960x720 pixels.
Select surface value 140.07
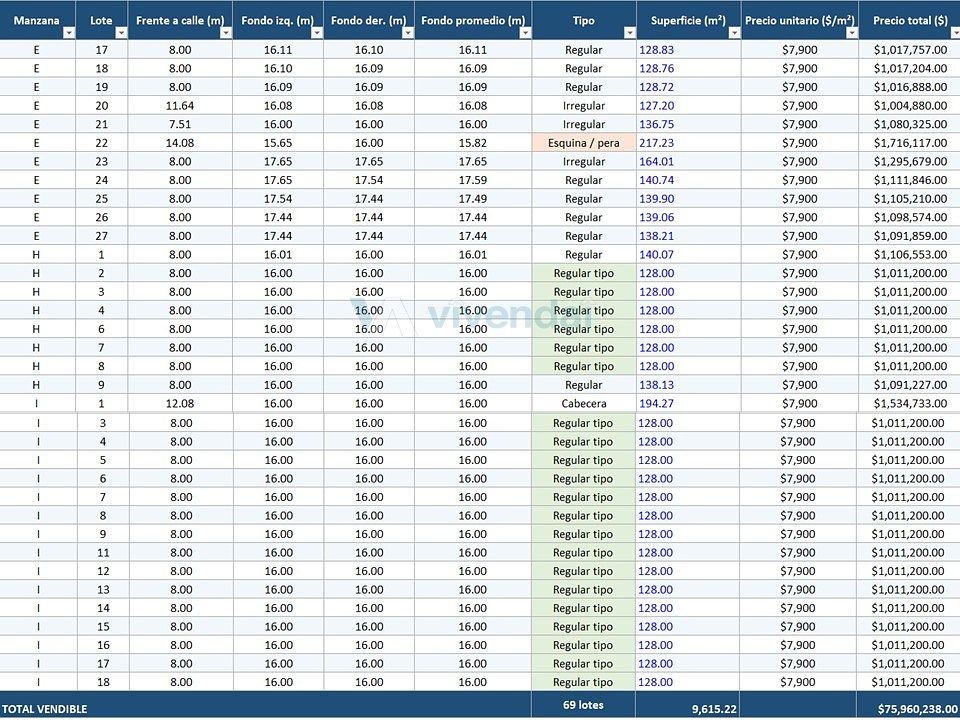pos(656,255)
